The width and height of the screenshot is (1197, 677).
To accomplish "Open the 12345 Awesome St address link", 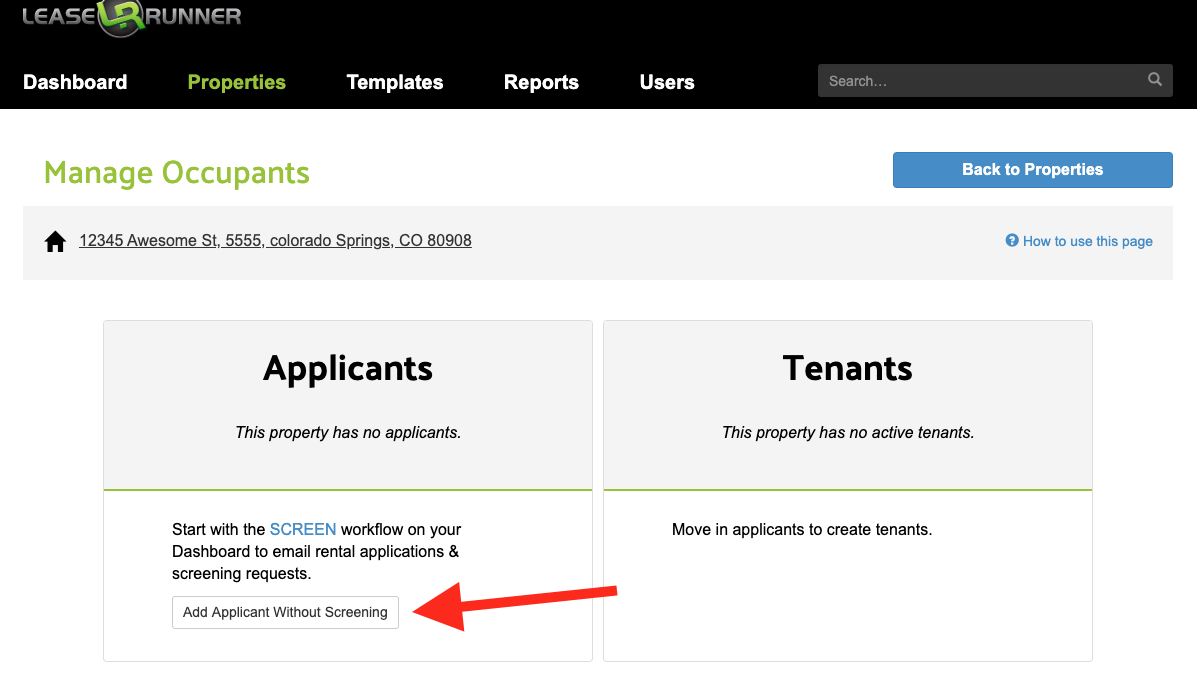I will point(275,241).
